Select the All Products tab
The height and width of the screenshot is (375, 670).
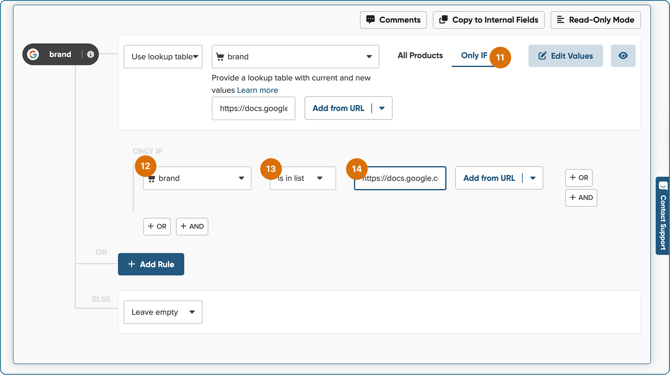420,56
